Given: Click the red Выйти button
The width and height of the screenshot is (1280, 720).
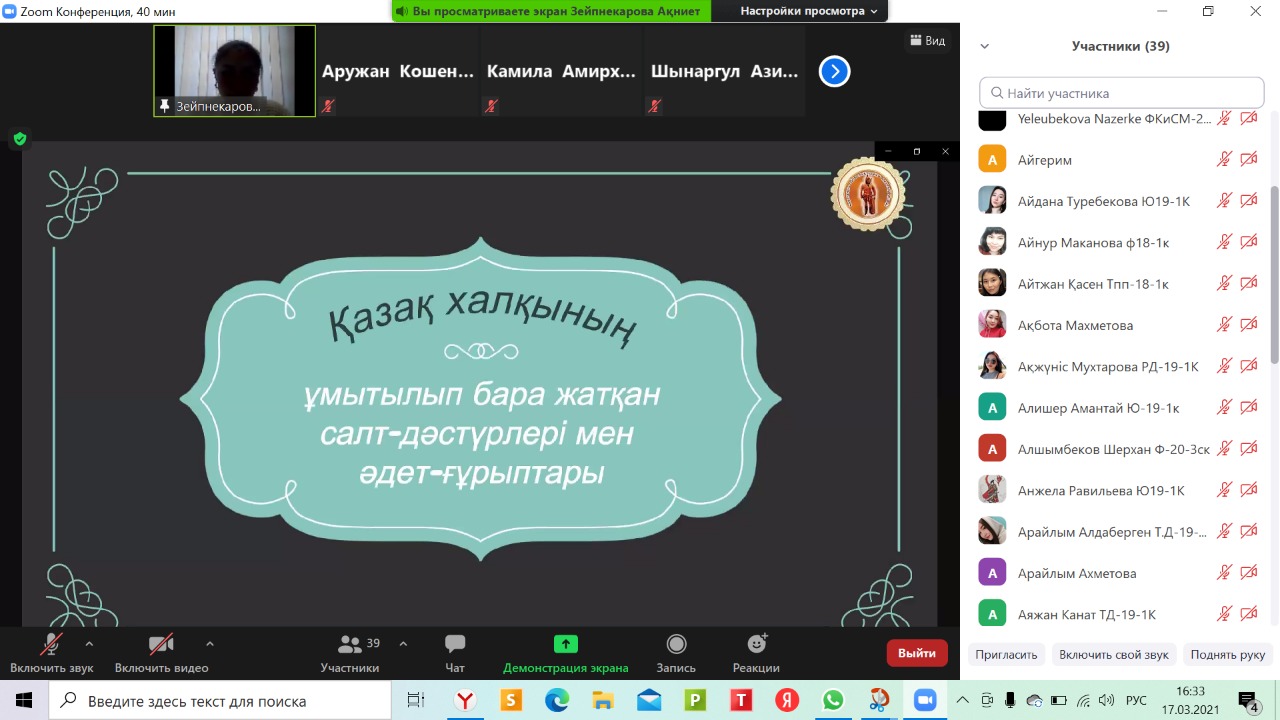Looking at the screenshot, I should click(916, 653).
